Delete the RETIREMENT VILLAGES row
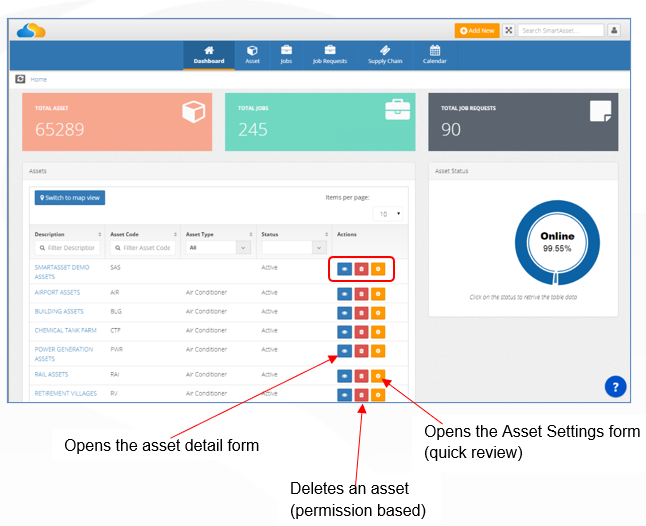The height and width of the screenshot is (526, 646). point(361,395)
